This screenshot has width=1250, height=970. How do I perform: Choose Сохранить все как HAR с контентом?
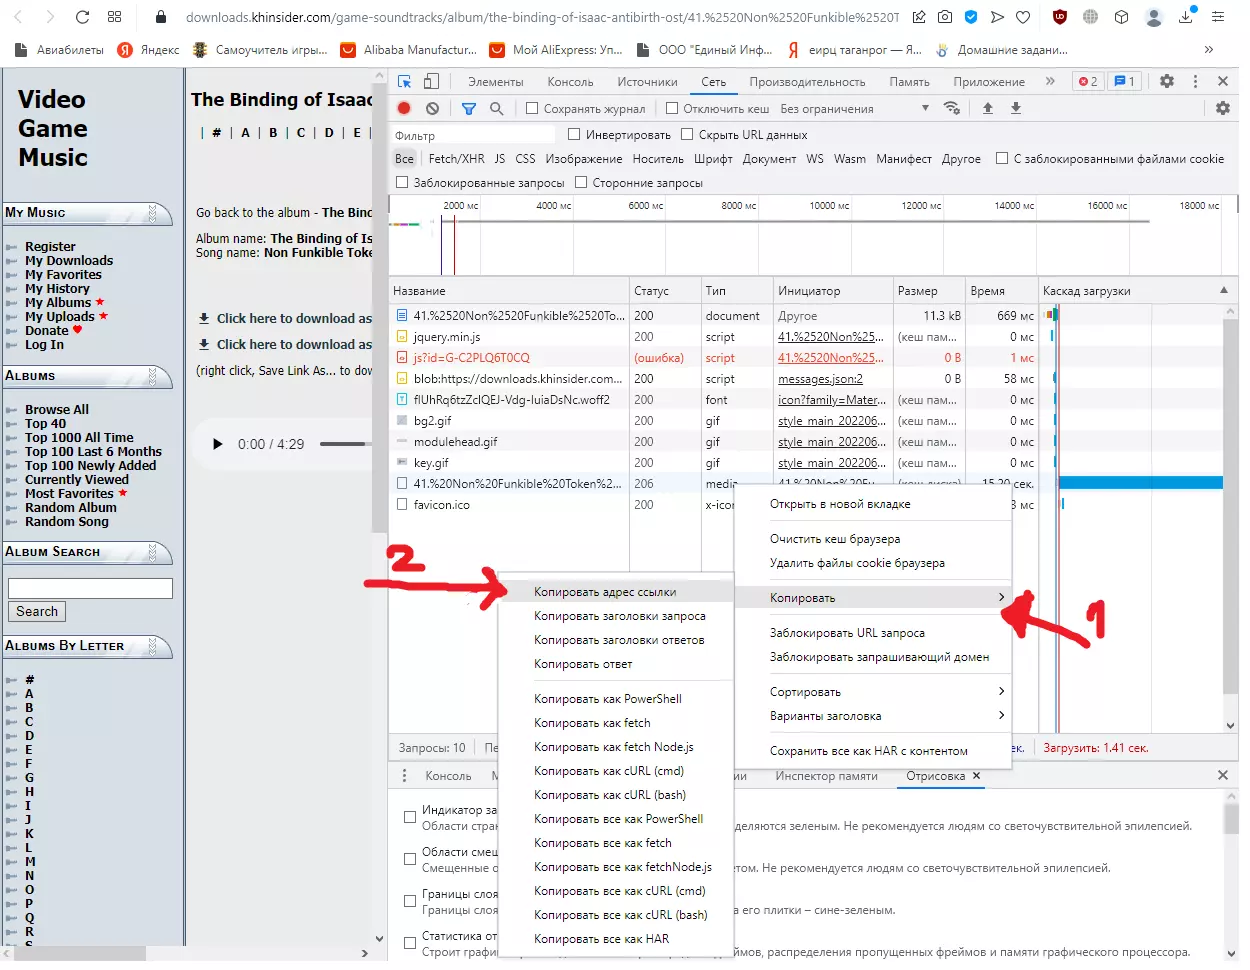(x=873, y=750)
